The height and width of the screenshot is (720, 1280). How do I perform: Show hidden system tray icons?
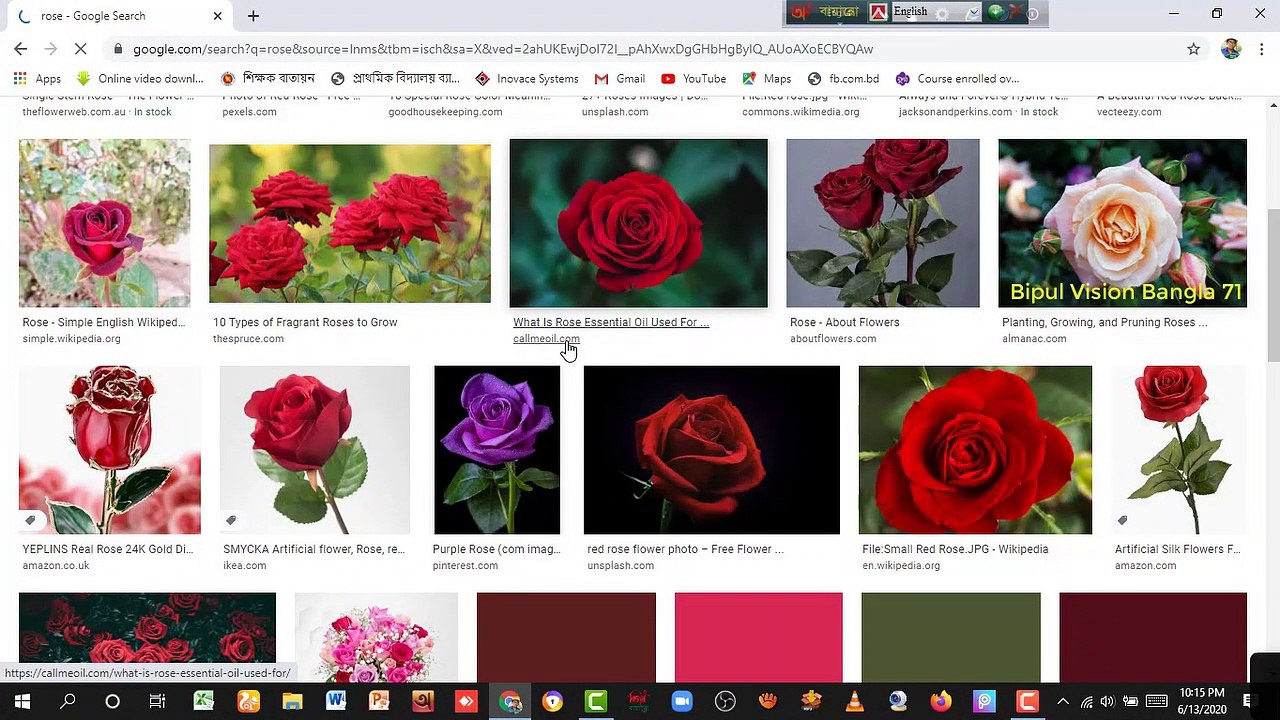tap(1062, 701)
